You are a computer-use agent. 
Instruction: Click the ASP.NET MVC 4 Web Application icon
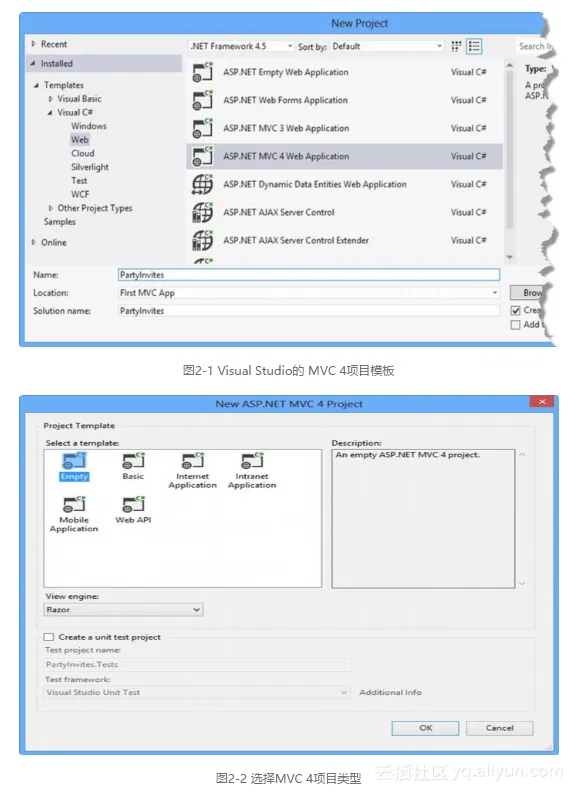pos(203,156)
